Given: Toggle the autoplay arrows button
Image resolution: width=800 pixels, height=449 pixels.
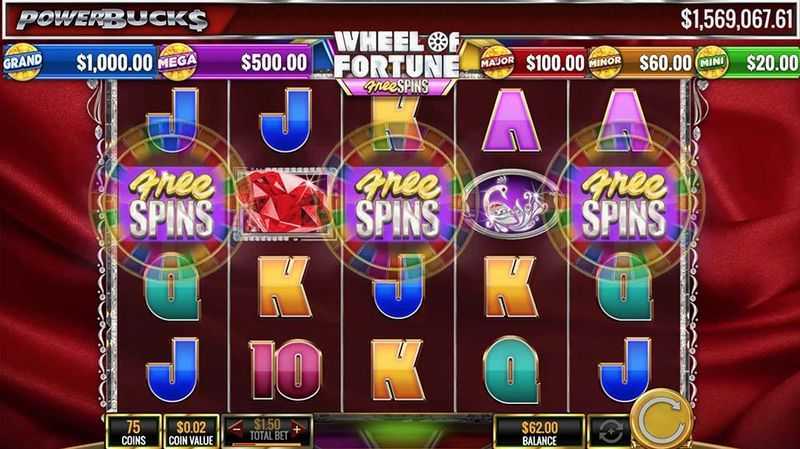Looking at the screenshot, I should click(610, 432).
